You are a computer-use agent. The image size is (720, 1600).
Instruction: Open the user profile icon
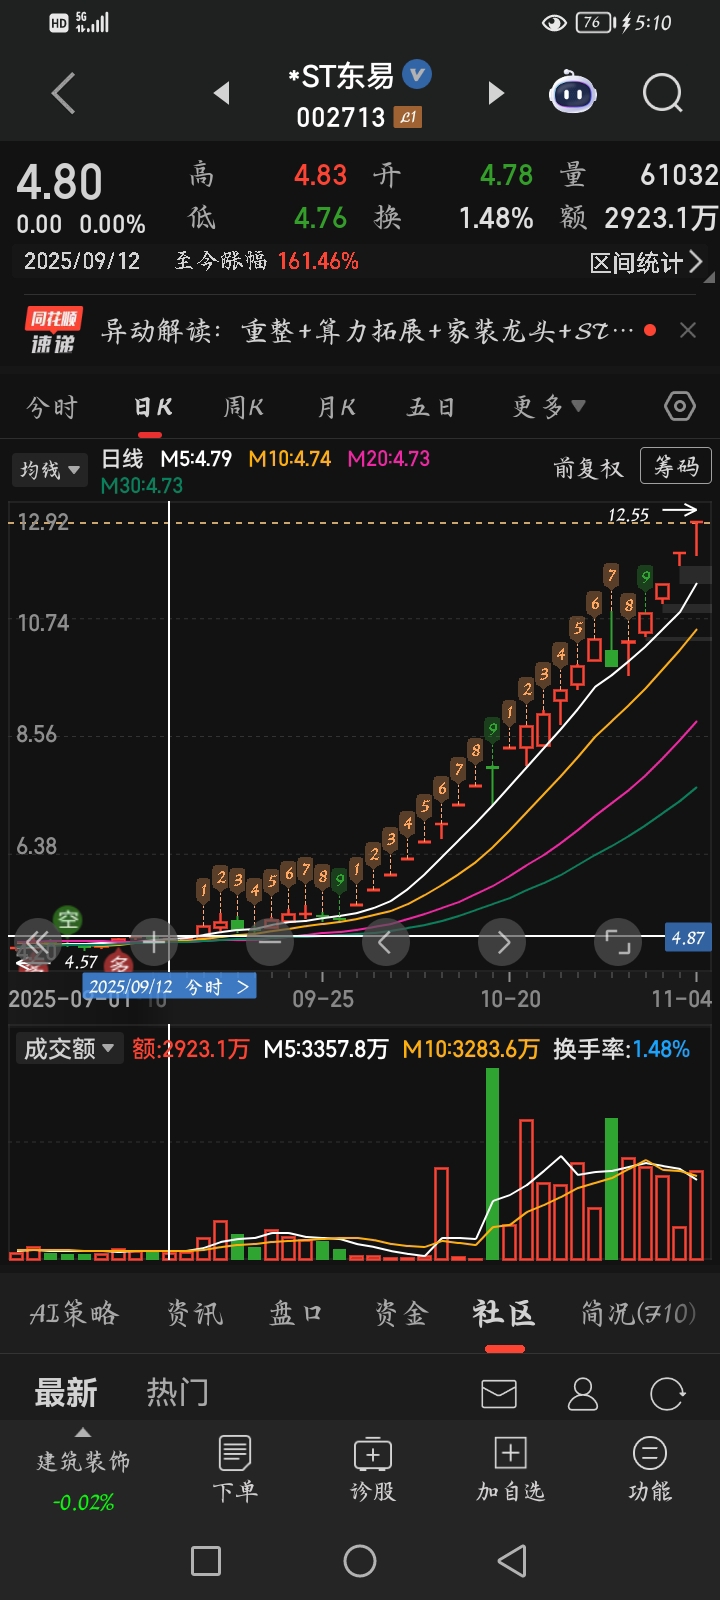point(583,1393)
